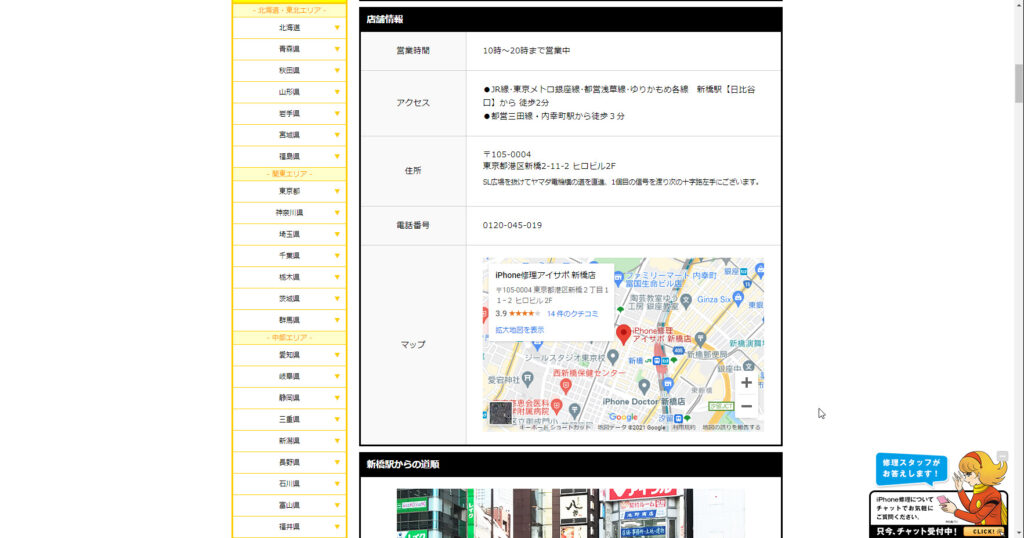The image size is (1024, 538).
Task: Click the iPhone Doctor 新橋店 map marker
Action: (x=644, y=386)
